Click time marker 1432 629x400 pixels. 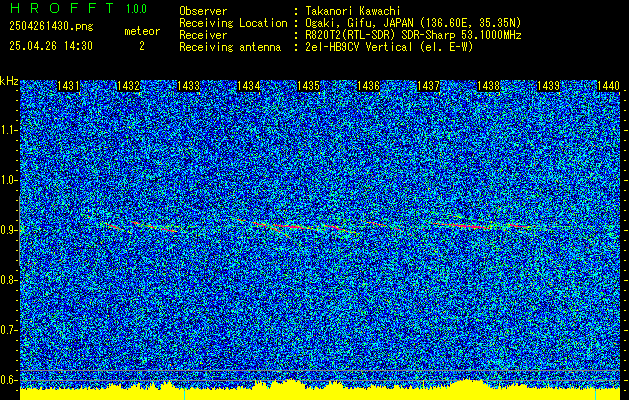(x=128, y=86)
